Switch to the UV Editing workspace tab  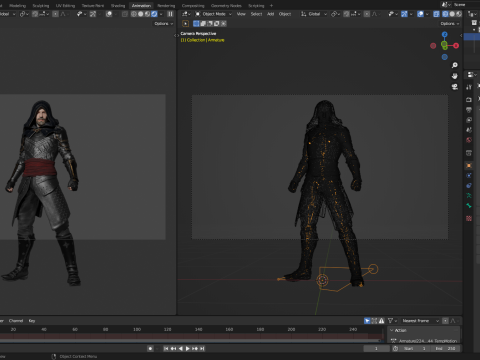[x=65, y=6]
